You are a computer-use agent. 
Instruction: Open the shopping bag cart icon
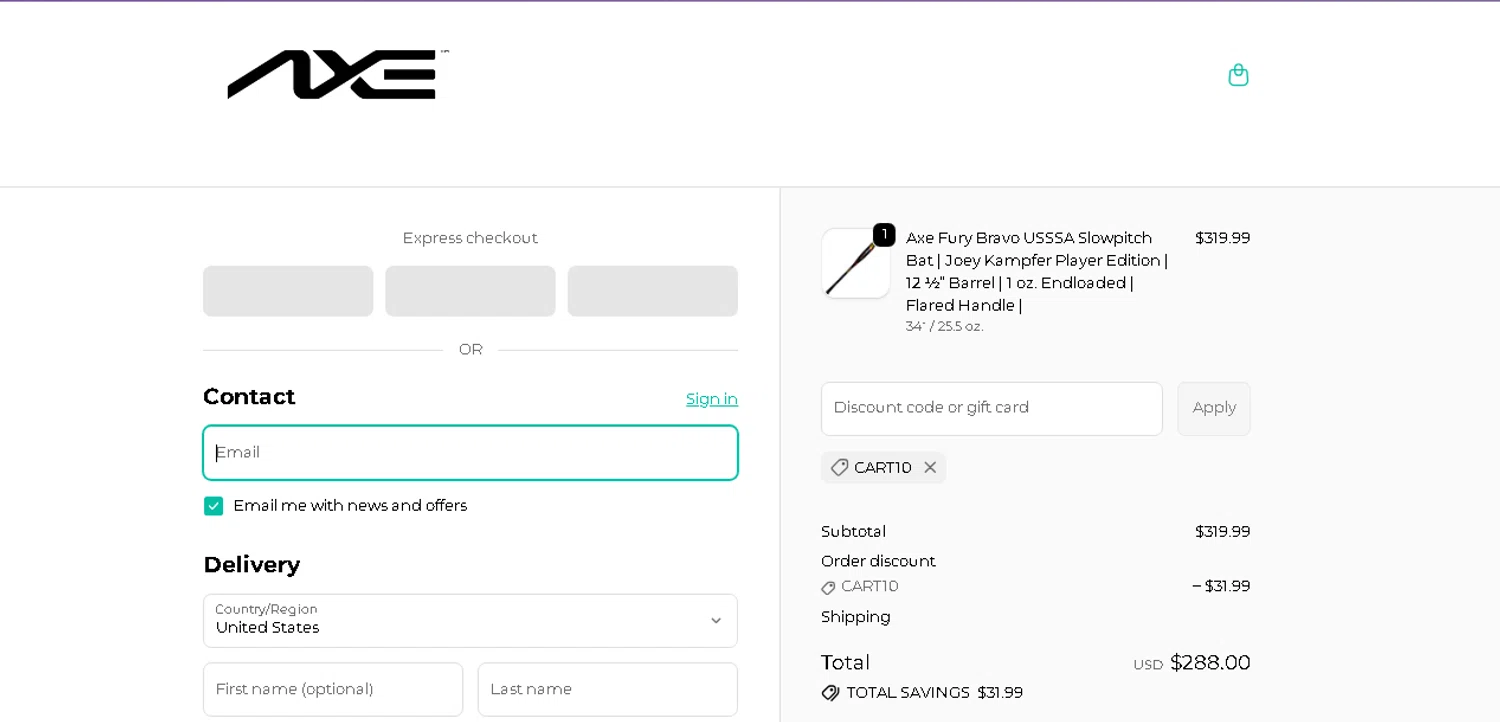[x=1238, y=75]
